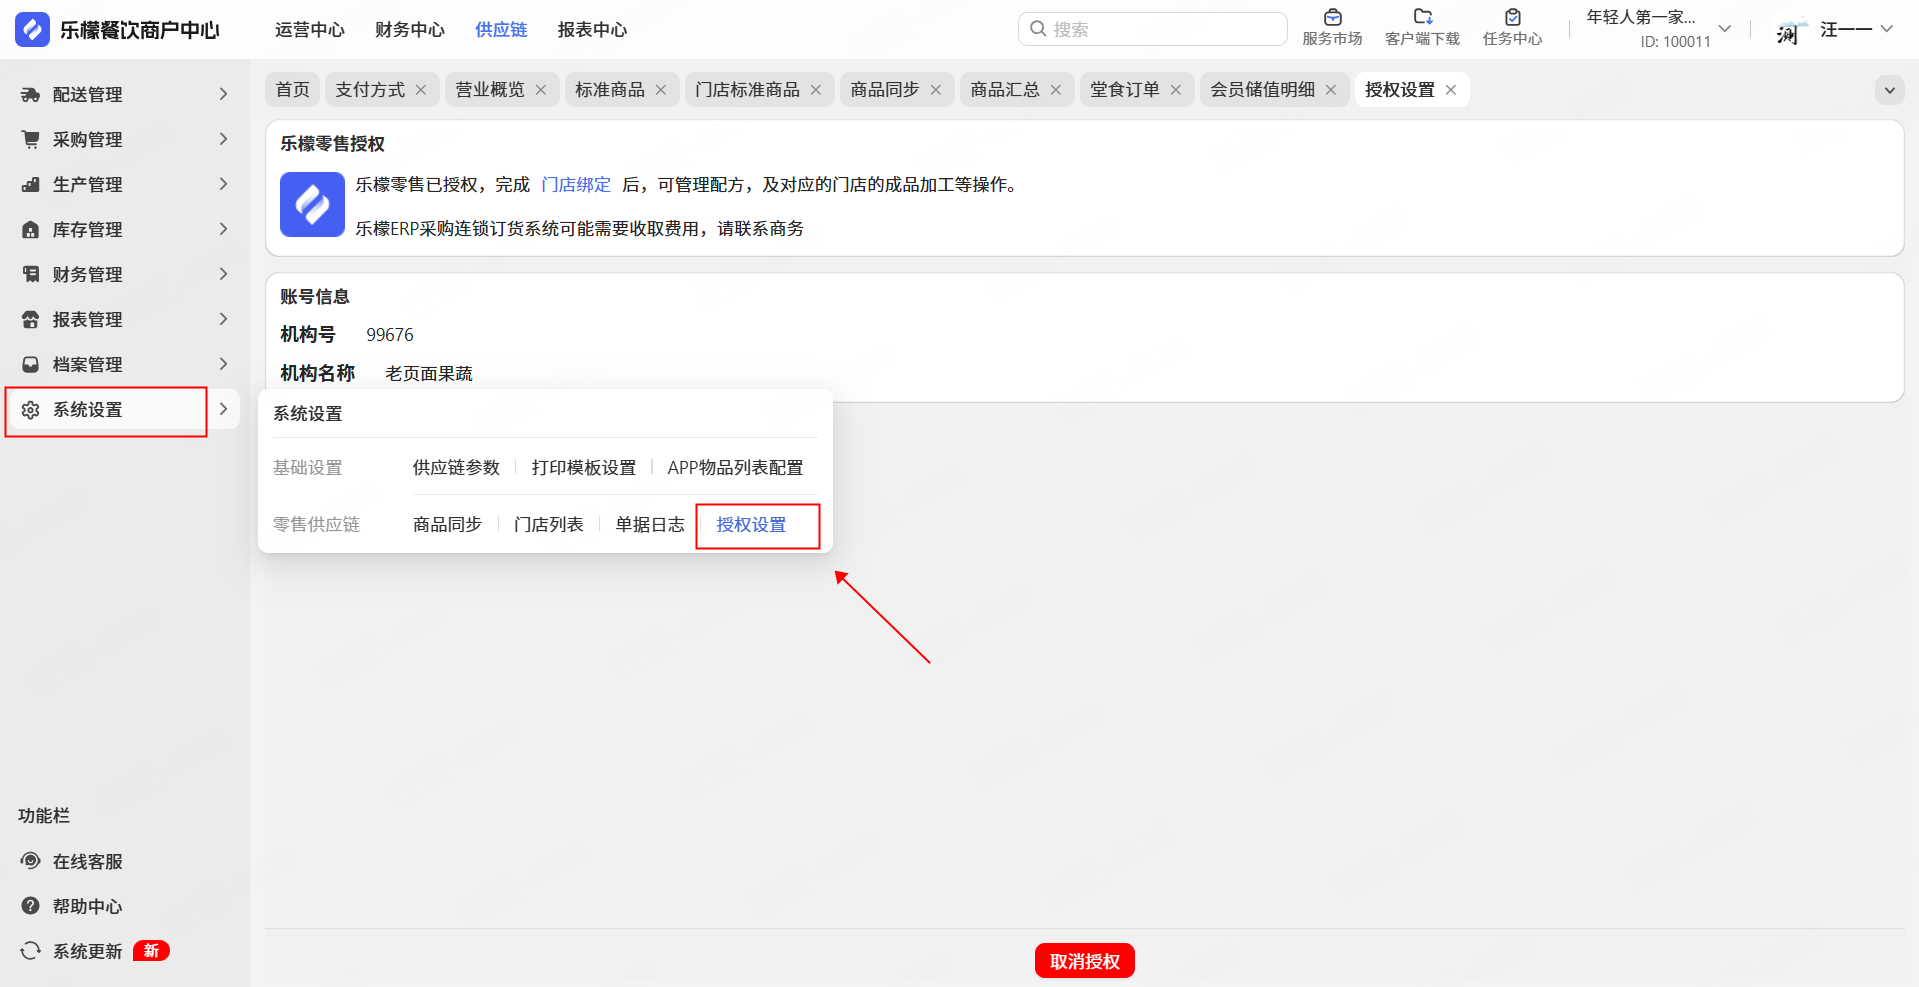The image size is (1919, 987).
Task: Expand 财务管理 submenu chevron
Action: tap(223, 274)
